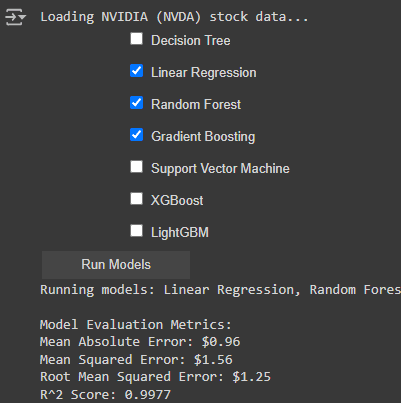The width and height of the screenshot is (401, 403).
Task: Tick the Support Vector Machine checkbox
Action: [136, 167]
